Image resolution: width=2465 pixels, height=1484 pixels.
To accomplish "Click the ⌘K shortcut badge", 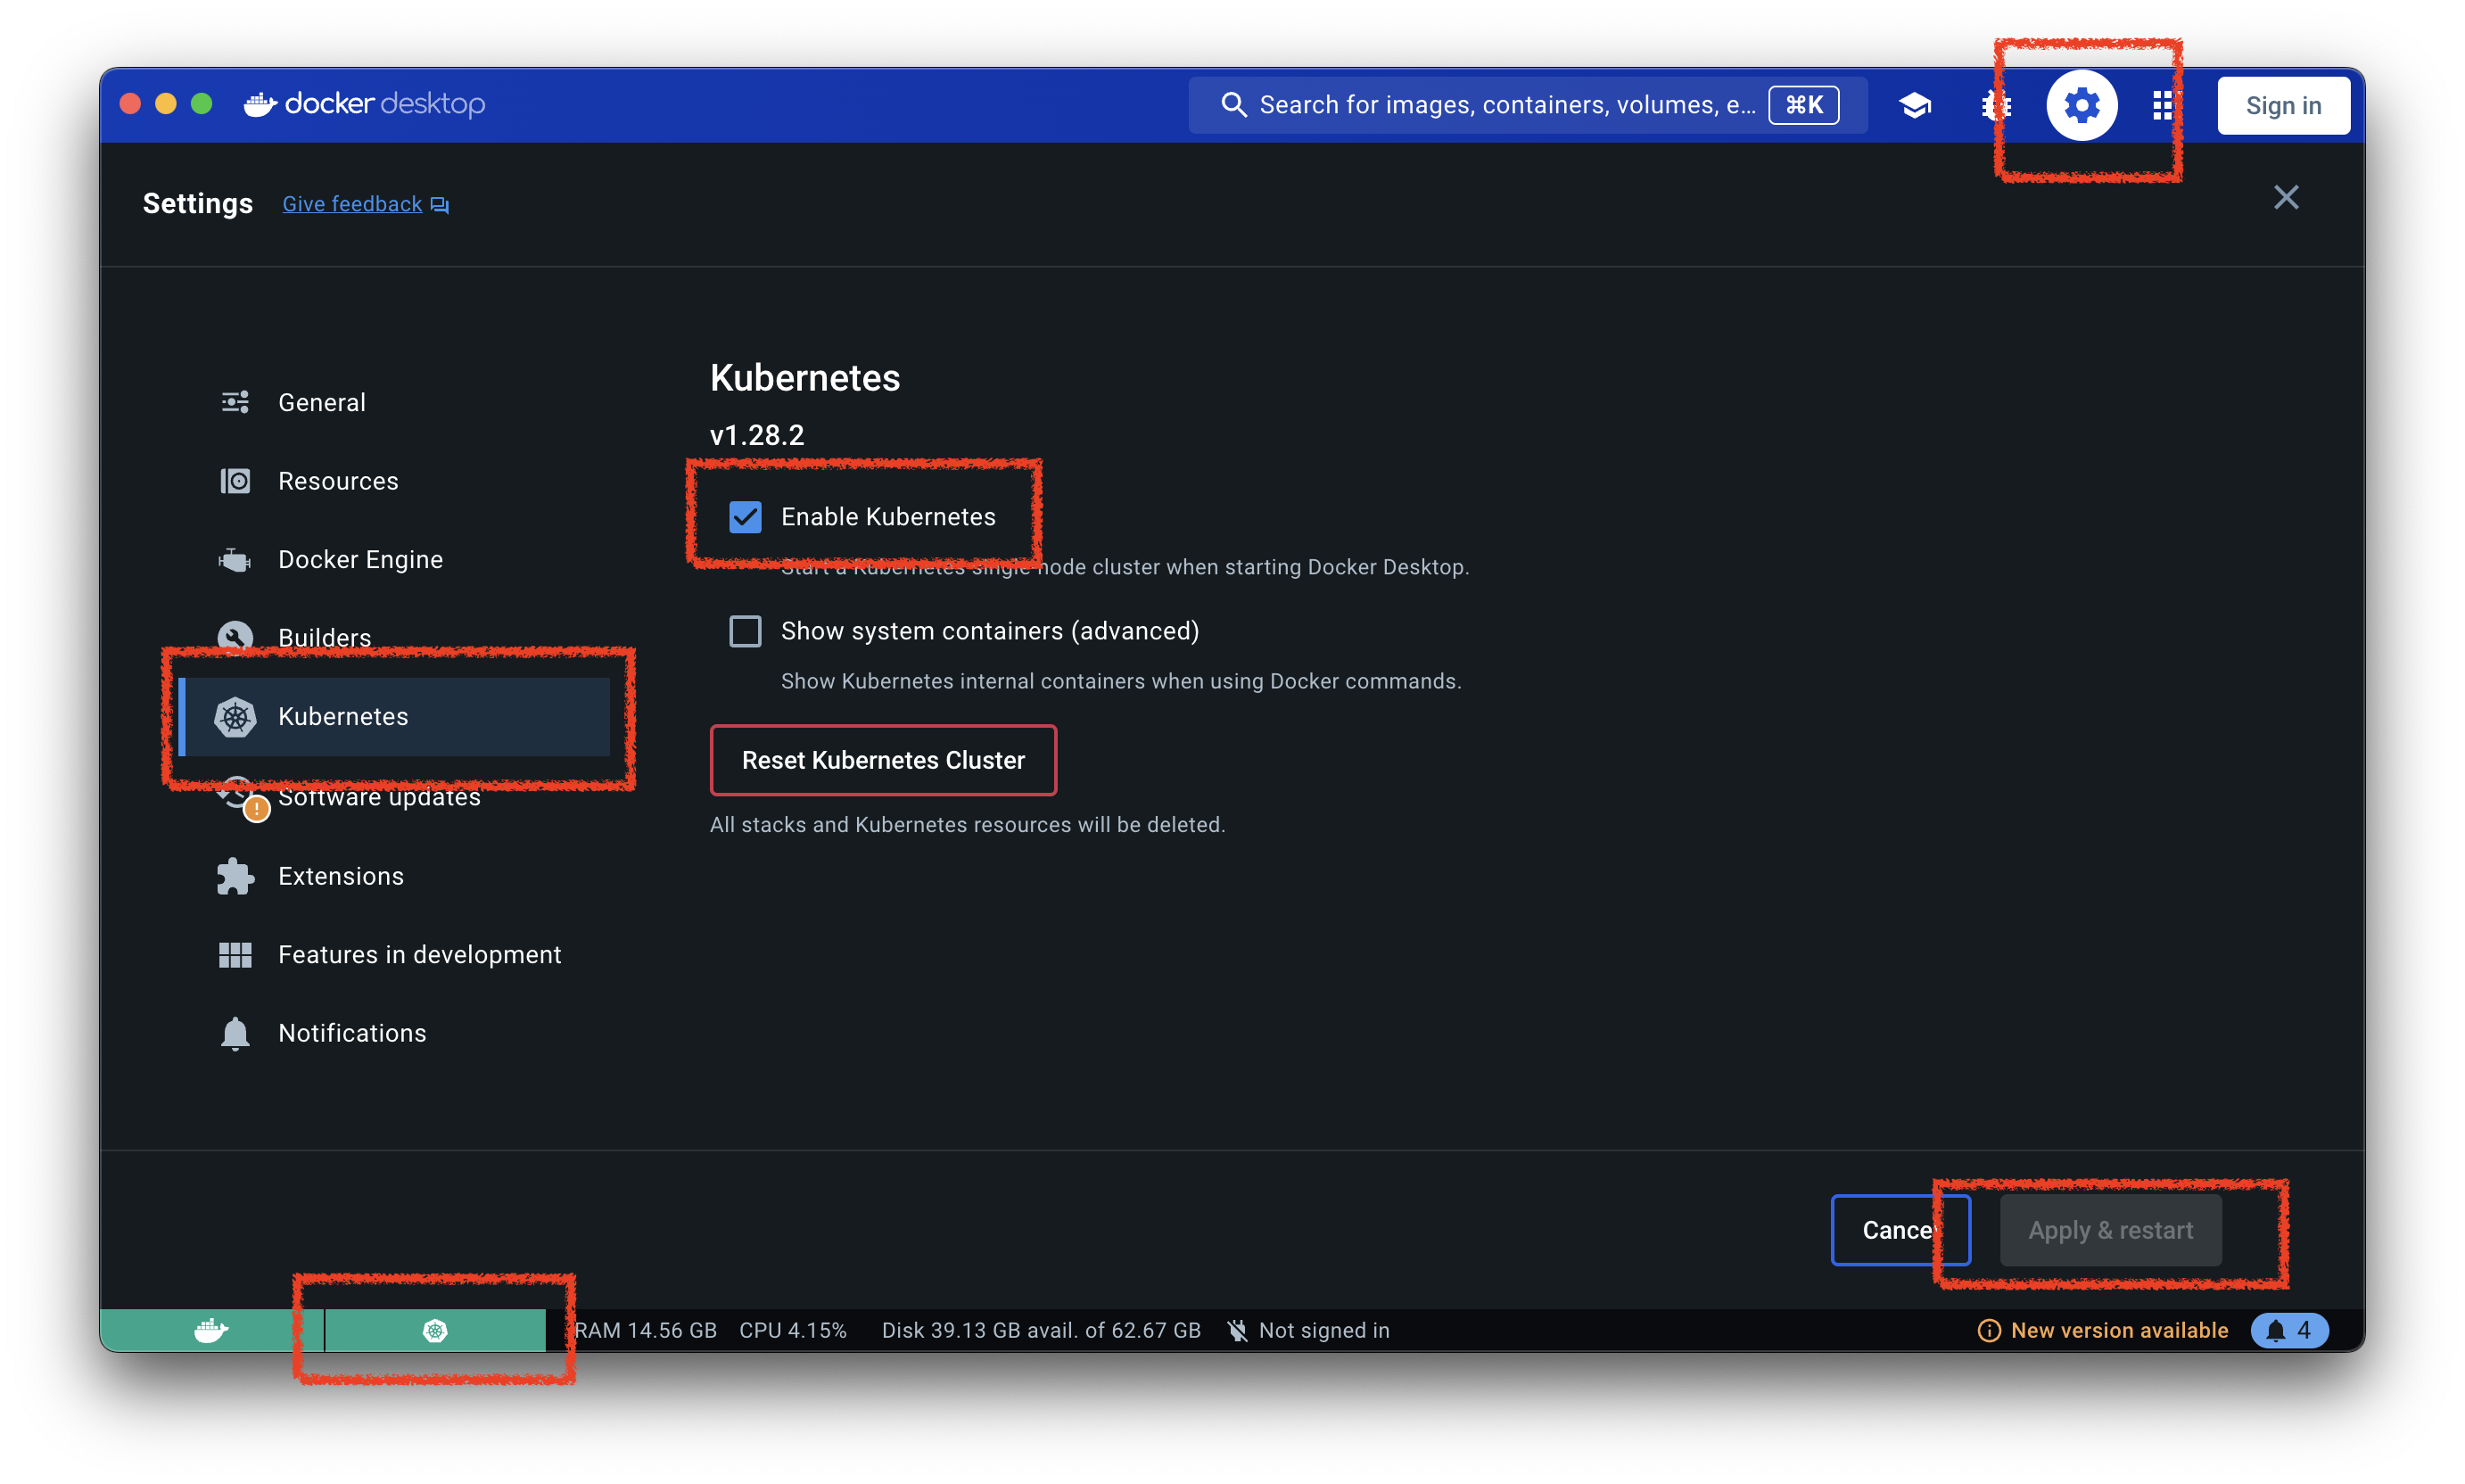I will point(1803,105).
